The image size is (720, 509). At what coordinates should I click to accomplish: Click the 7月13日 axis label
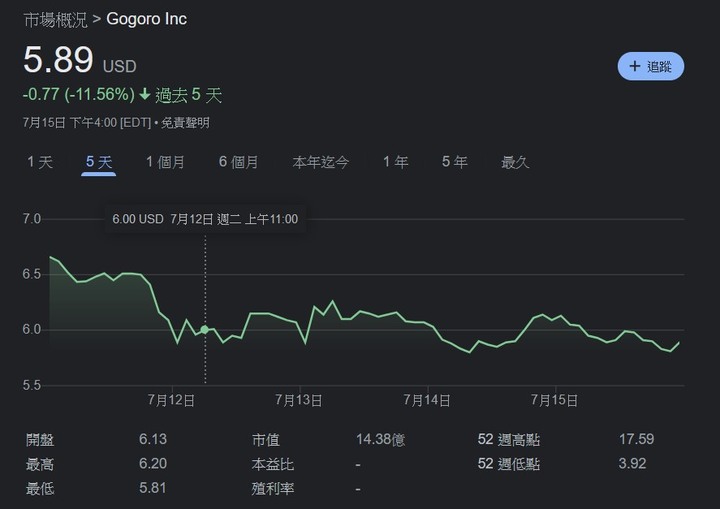click(x=299, y=400)
